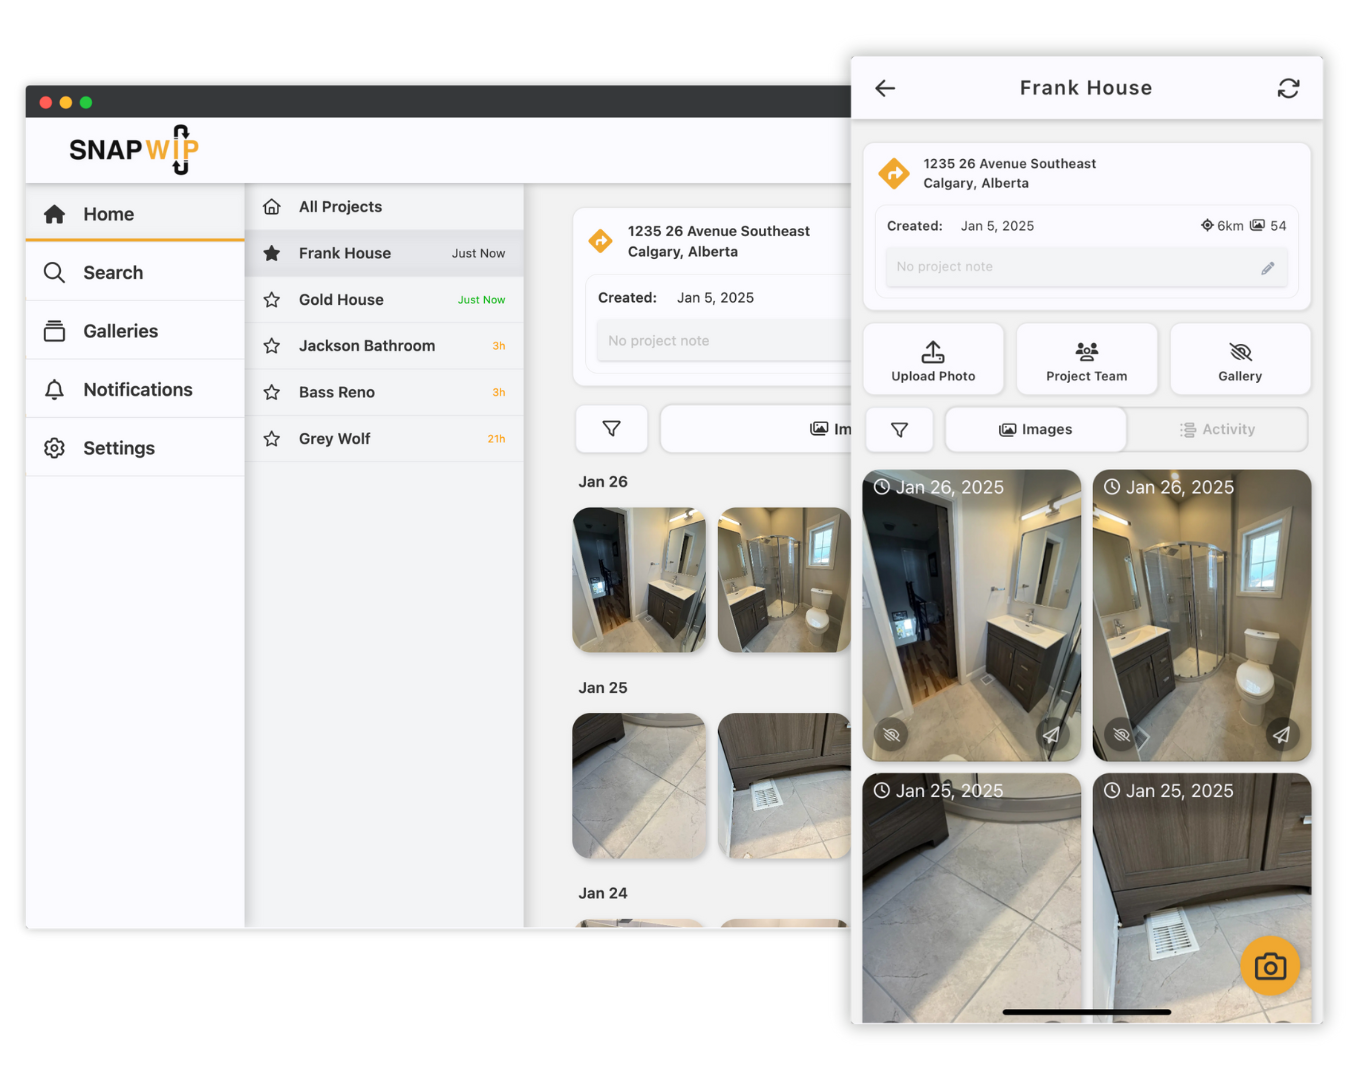Toggle visibility on second Jan 26 photo

pos(1120,734)
